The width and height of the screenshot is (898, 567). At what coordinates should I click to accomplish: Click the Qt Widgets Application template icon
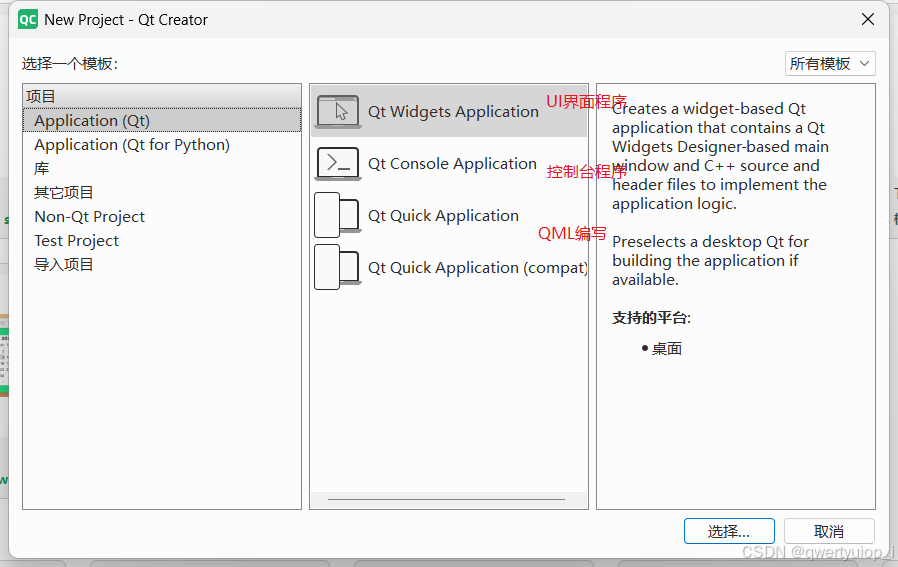[338, 111]
